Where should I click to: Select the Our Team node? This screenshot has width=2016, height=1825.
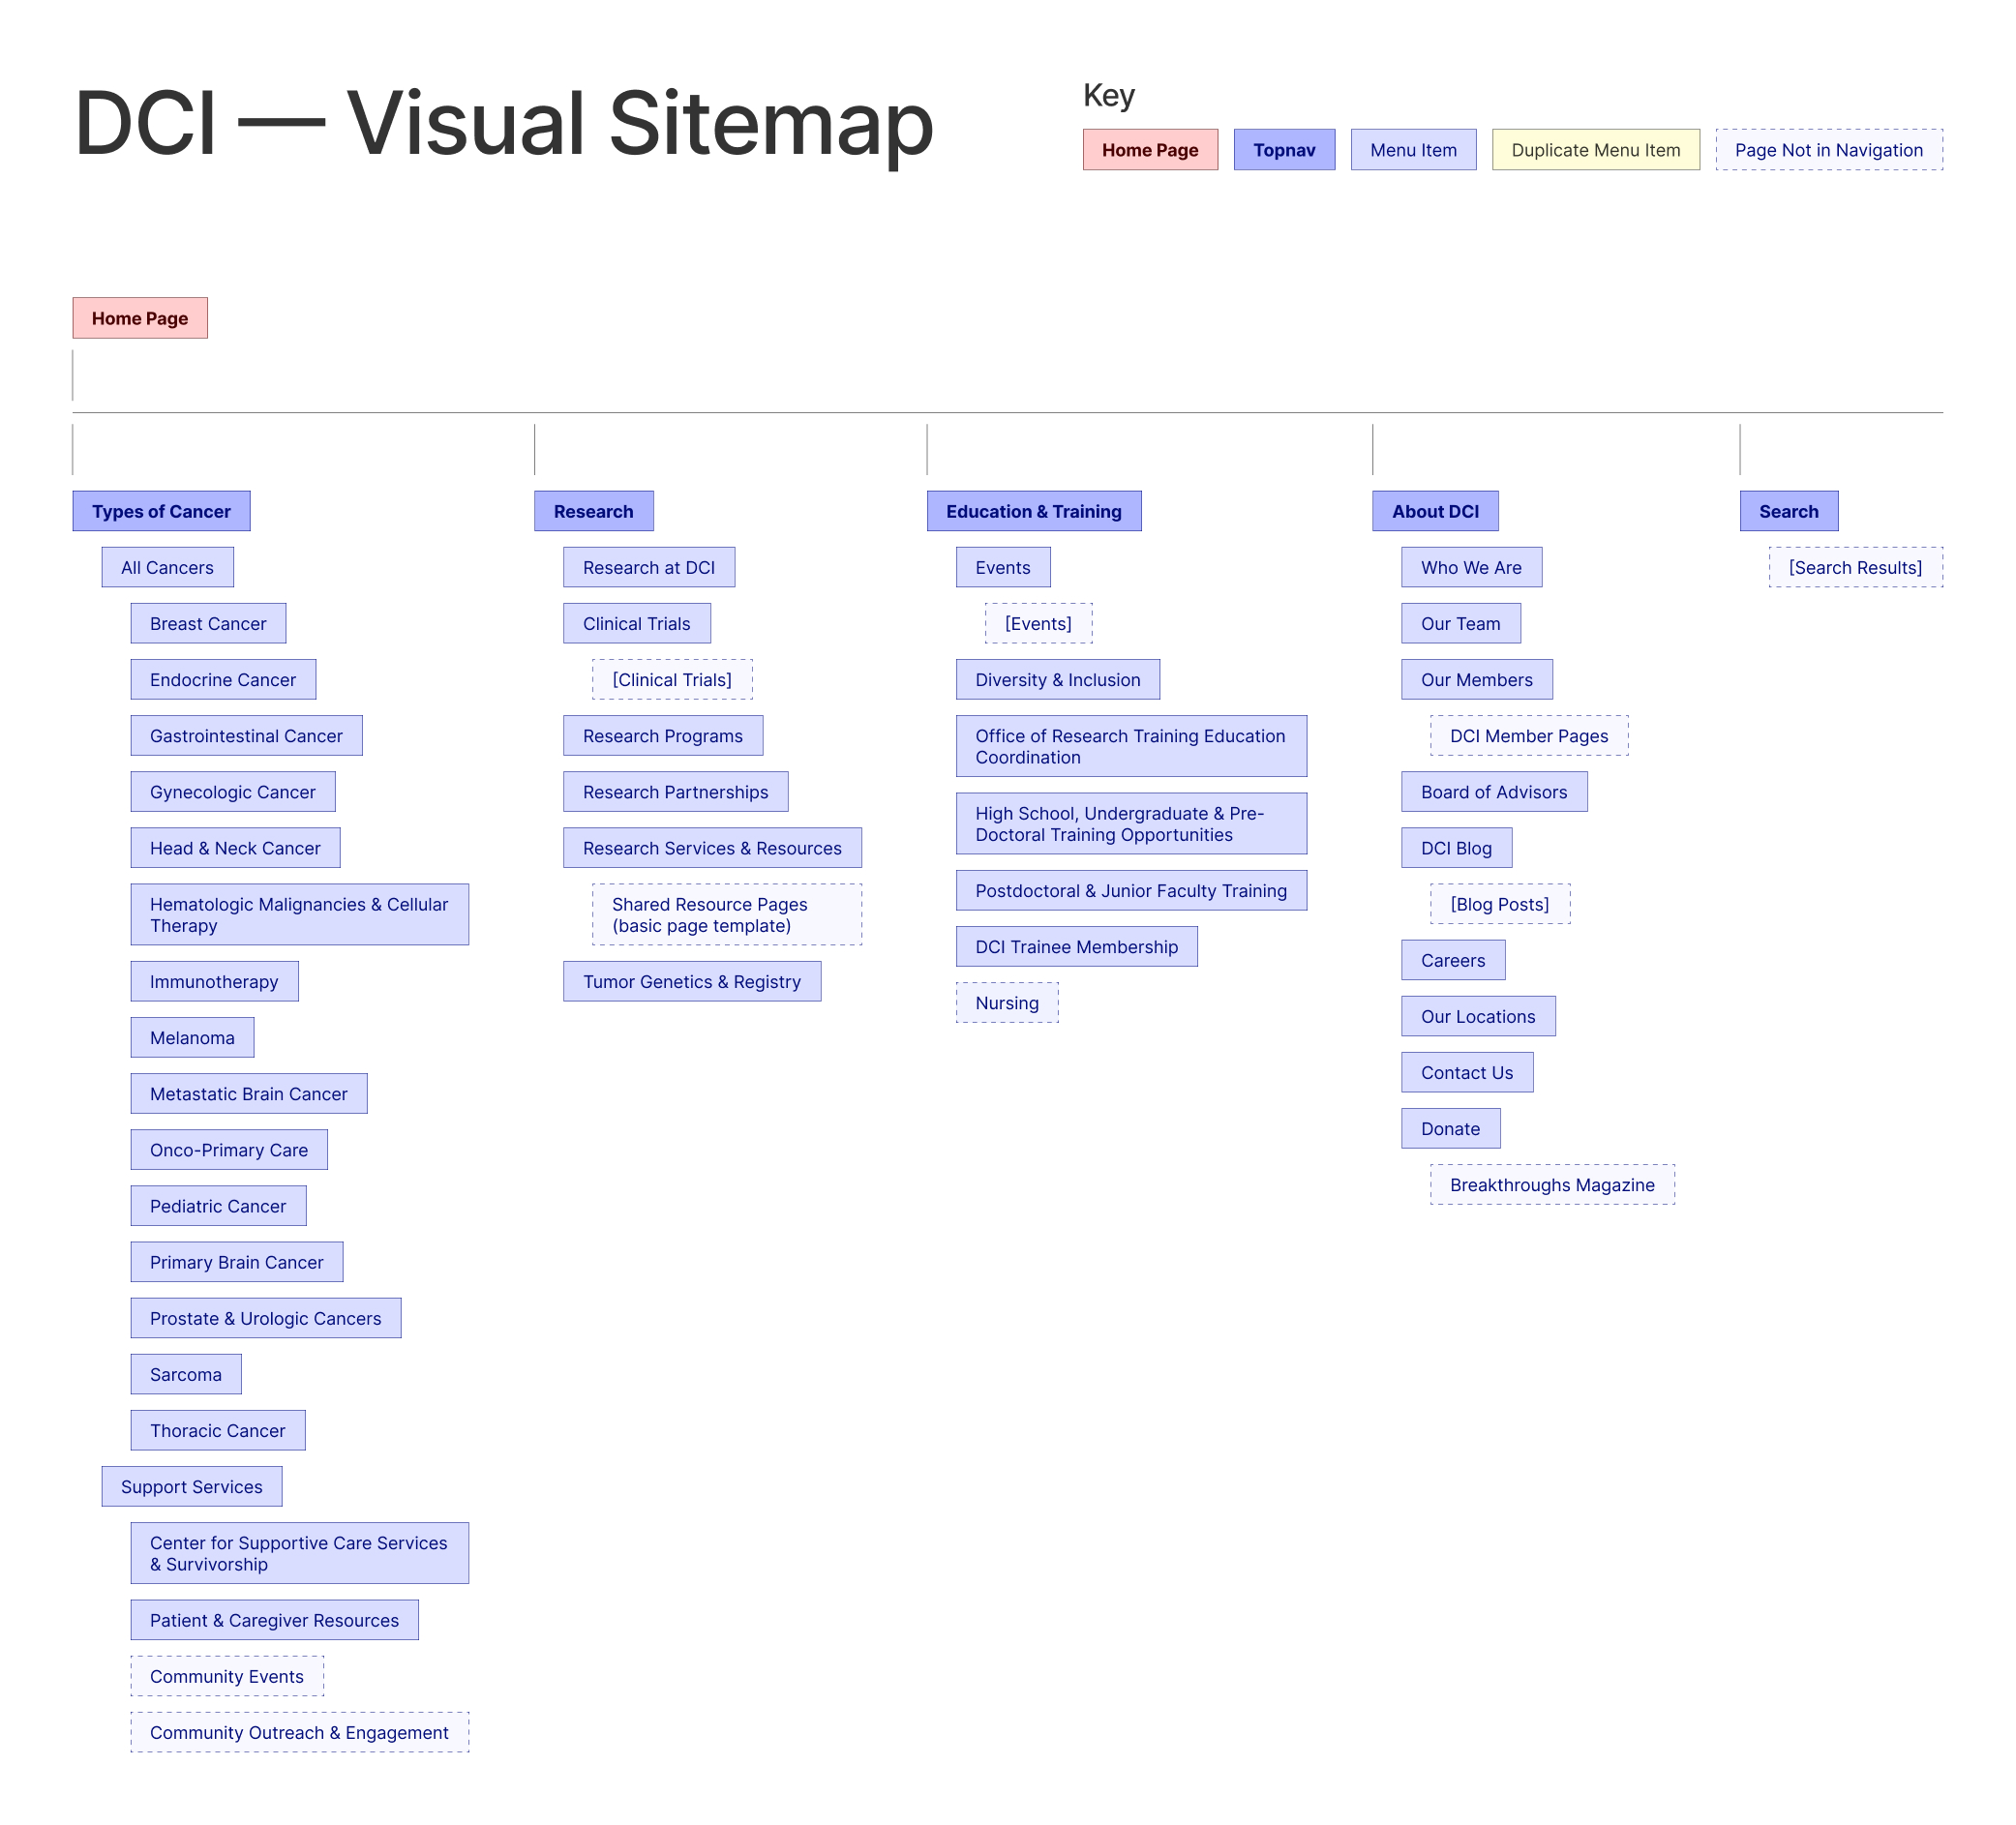point(1461,623)
